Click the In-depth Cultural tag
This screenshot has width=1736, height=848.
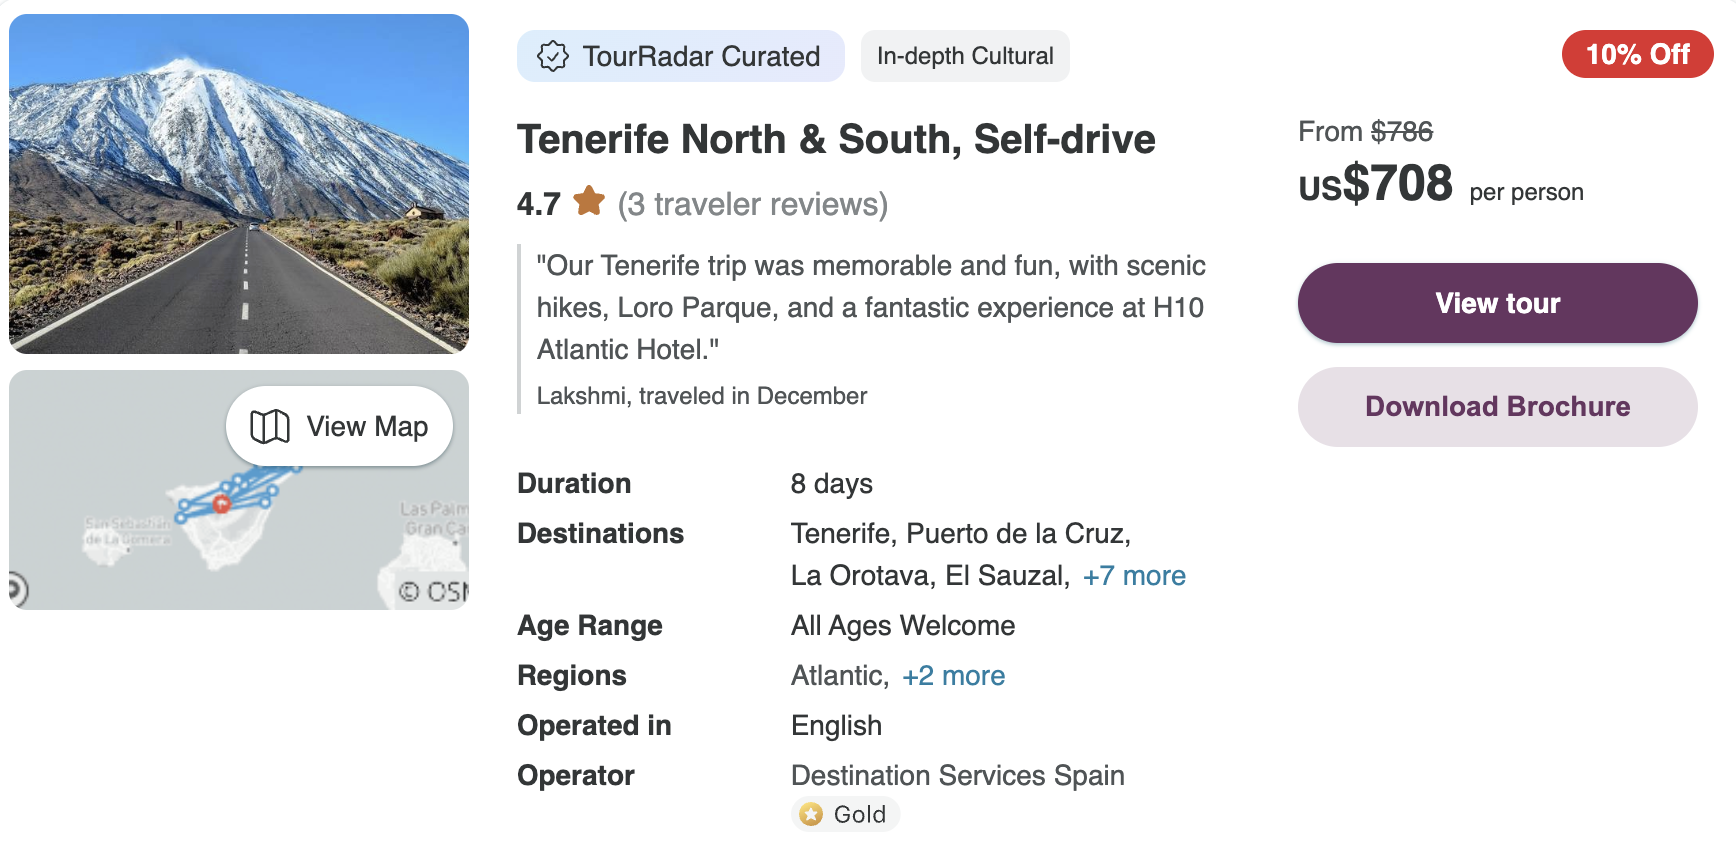click(x=965, y=56)
